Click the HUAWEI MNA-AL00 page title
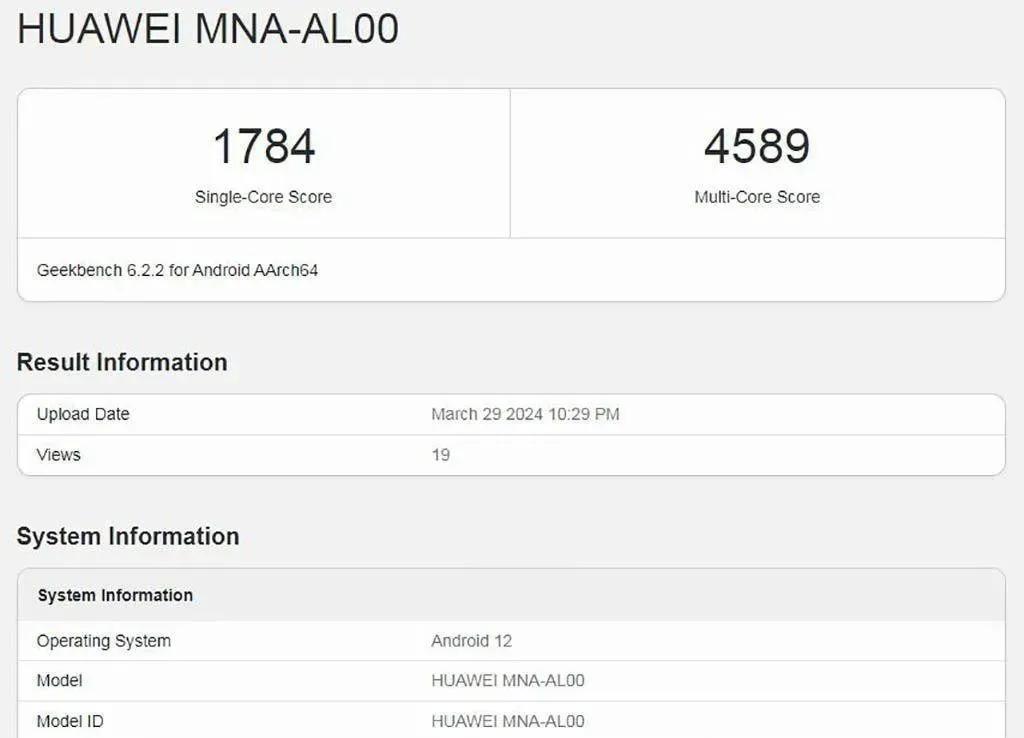 [x=208, y=29]
